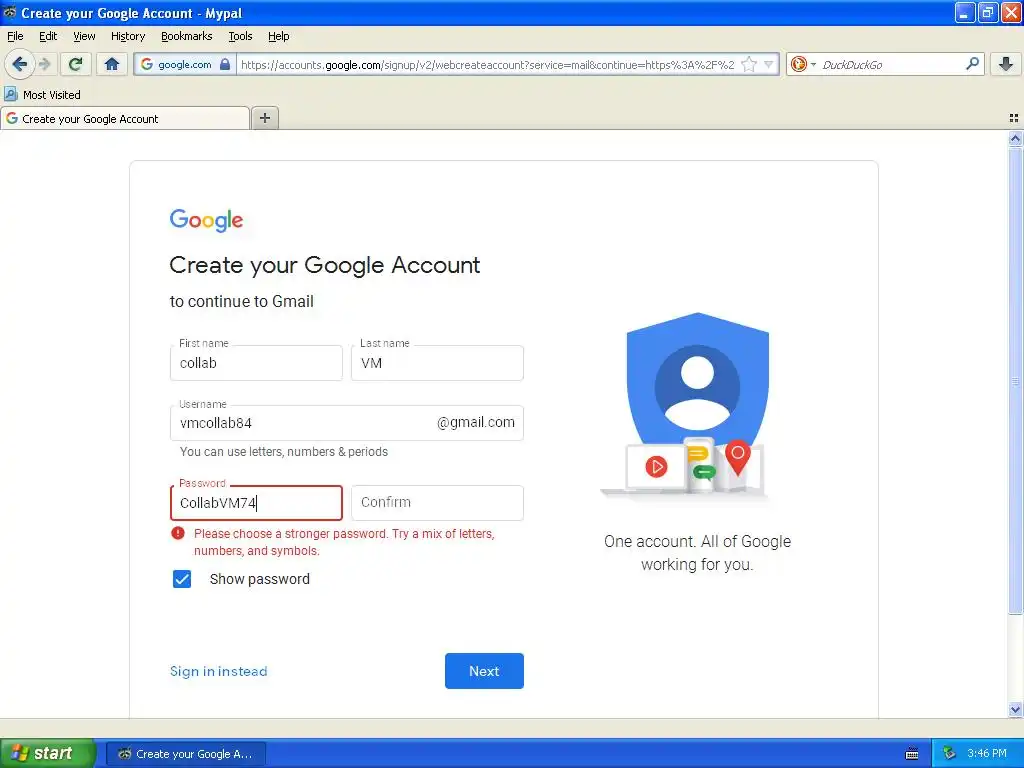Click the vertical scrollbar thumb
Image resolution: width=1024 pixels, height=768 pixels.
[x=1015, y=380]
